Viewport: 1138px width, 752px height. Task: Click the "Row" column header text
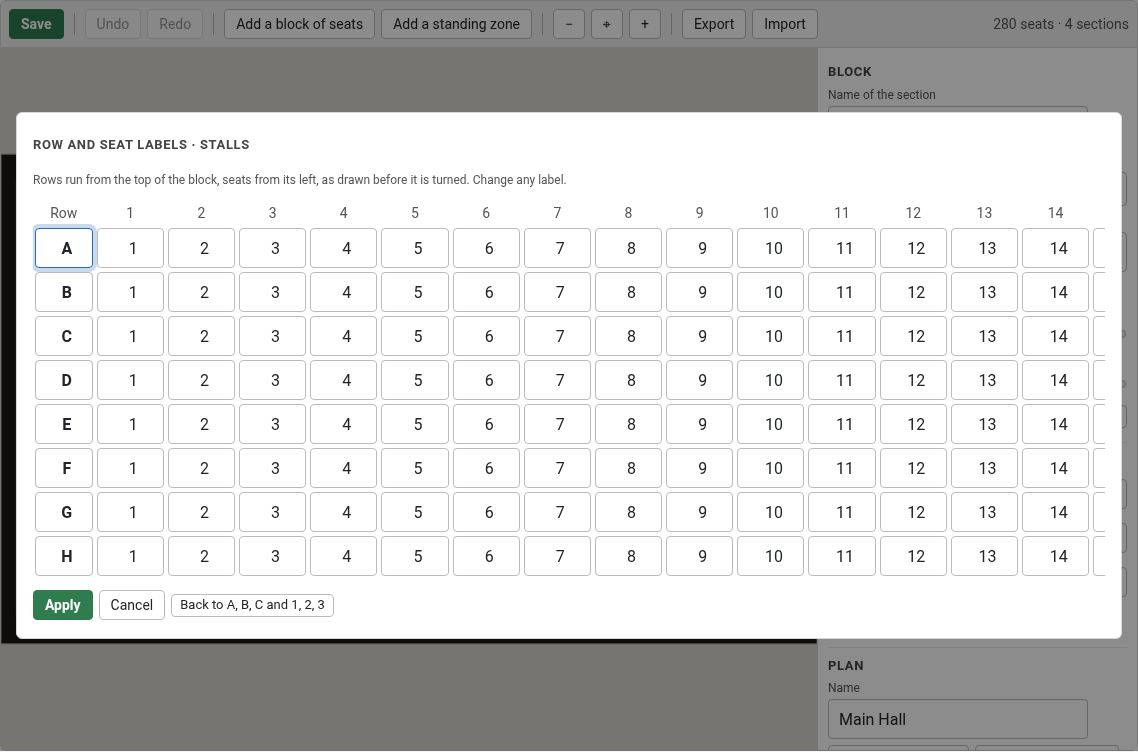(64, 213)
